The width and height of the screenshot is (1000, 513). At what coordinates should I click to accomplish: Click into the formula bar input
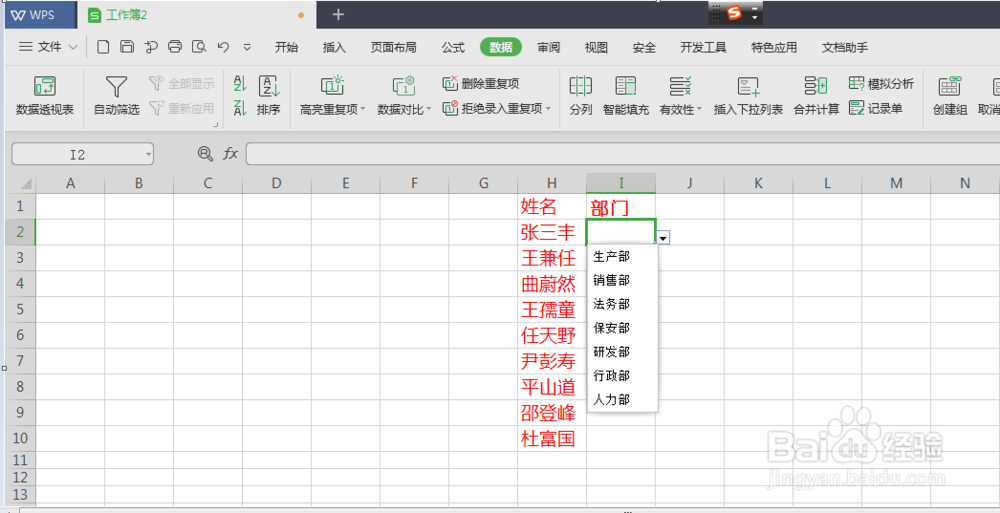(622, 154)
